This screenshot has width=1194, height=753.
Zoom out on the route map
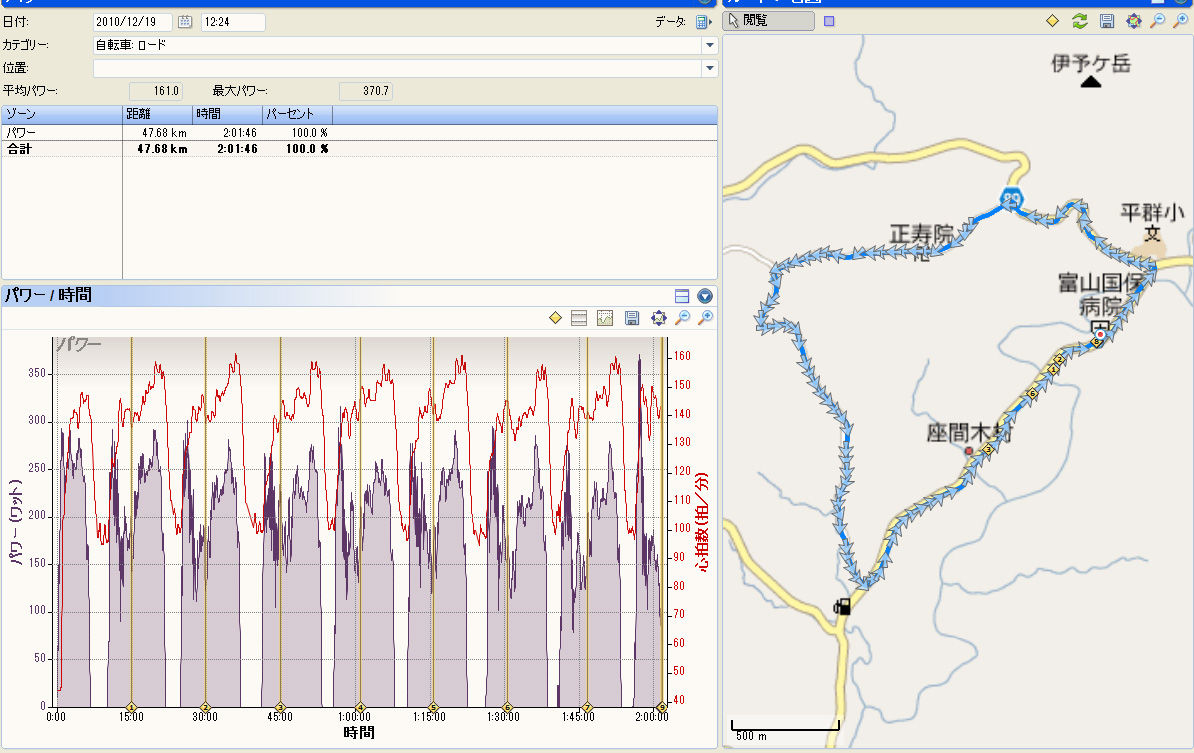[1157, 21]
